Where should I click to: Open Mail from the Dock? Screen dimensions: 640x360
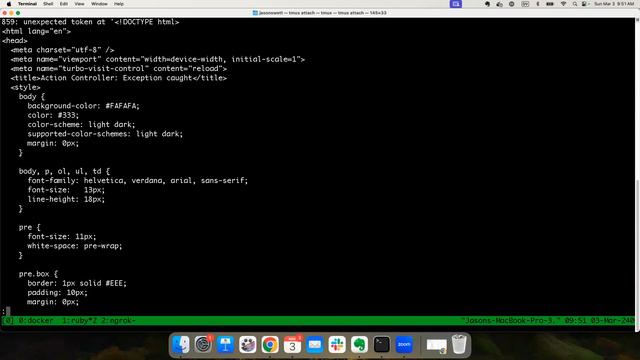click(315, 345)
